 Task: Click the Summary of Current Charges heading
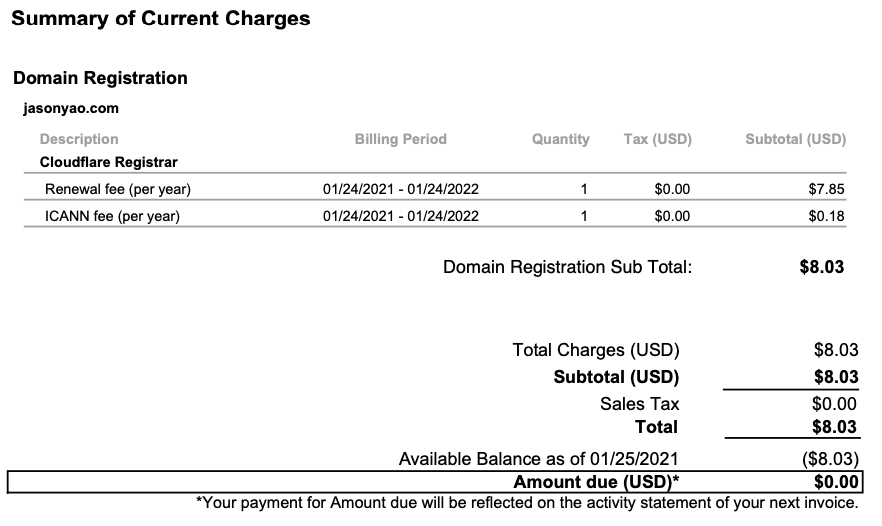tap(161, 19)
